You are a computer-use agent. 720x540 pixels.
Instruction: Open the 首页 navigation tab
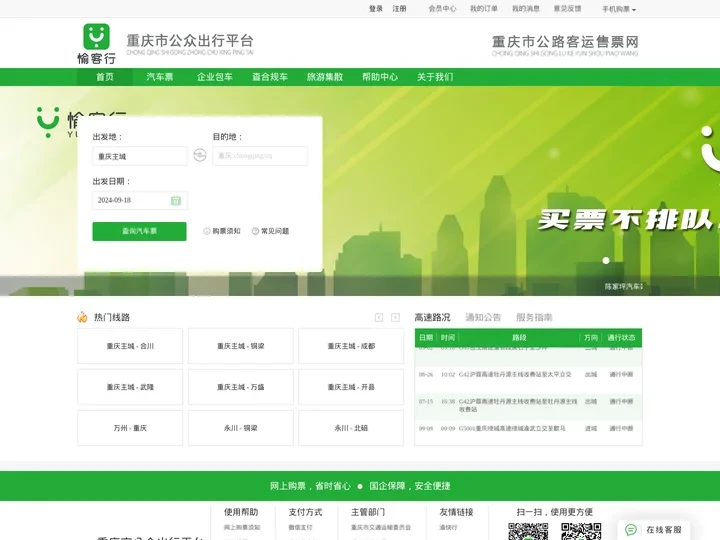pos(105,77)
